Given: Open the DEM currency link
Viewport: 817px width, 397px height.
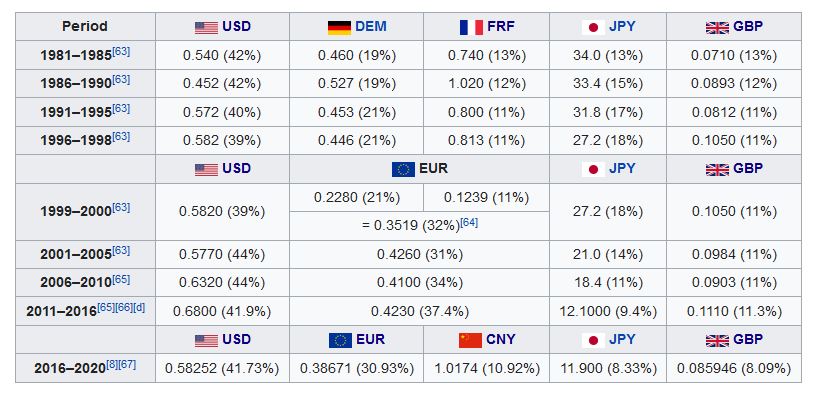Looking at the screenshot, I should (371, 27).
